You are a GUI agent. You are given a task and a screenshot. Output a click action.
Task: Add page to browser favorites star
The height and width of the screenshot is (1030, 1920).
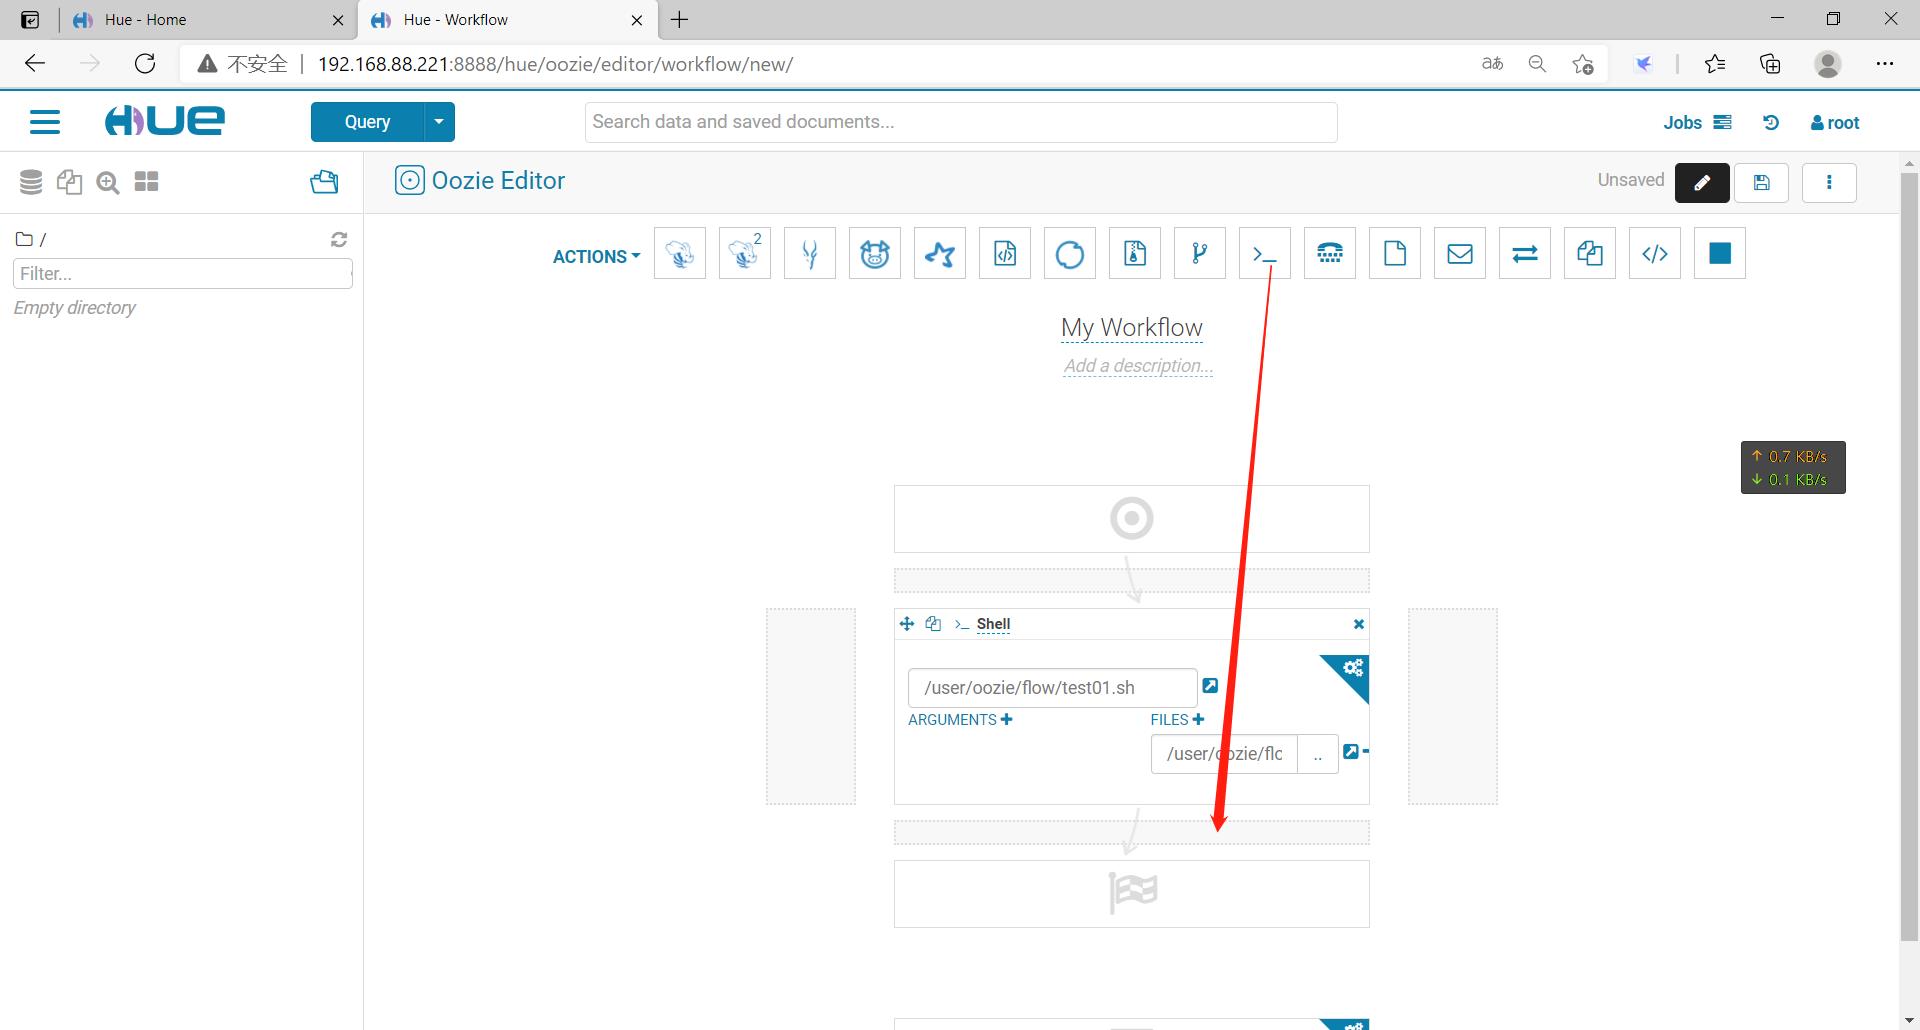pos(1582,64)
